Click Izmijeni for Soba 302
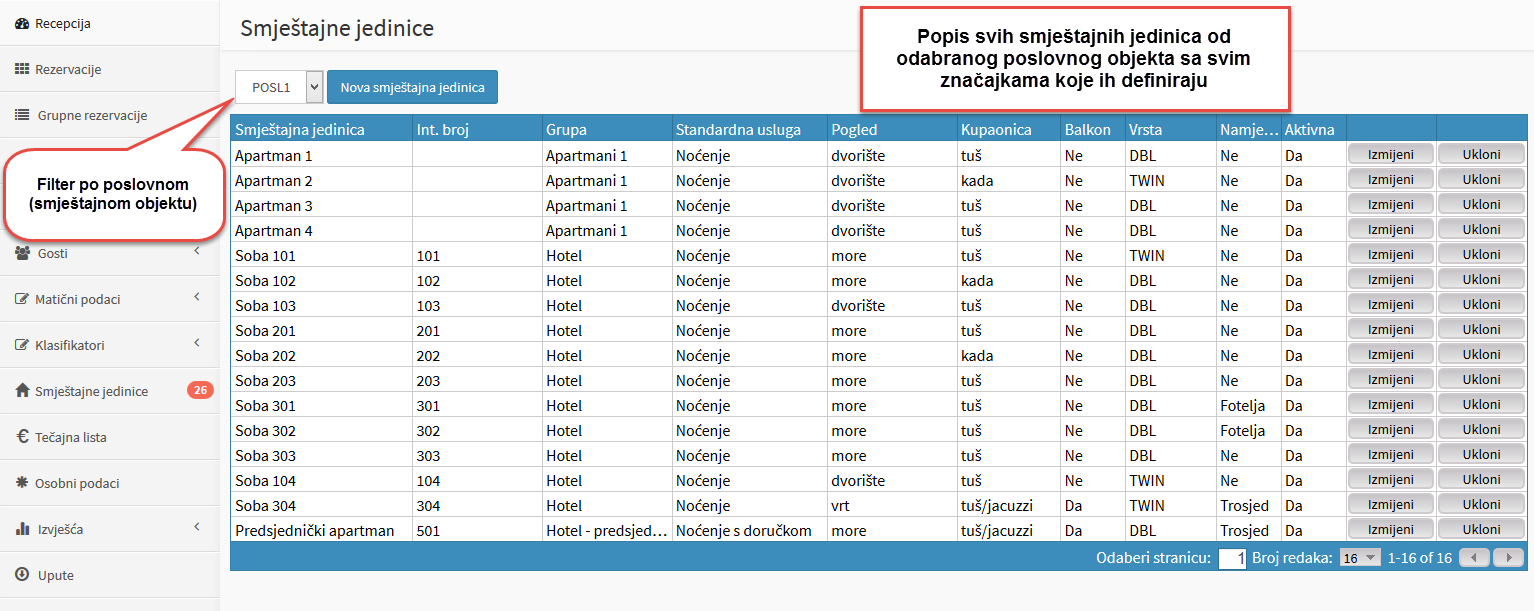1534x611 pixels. click(1391, 429)
